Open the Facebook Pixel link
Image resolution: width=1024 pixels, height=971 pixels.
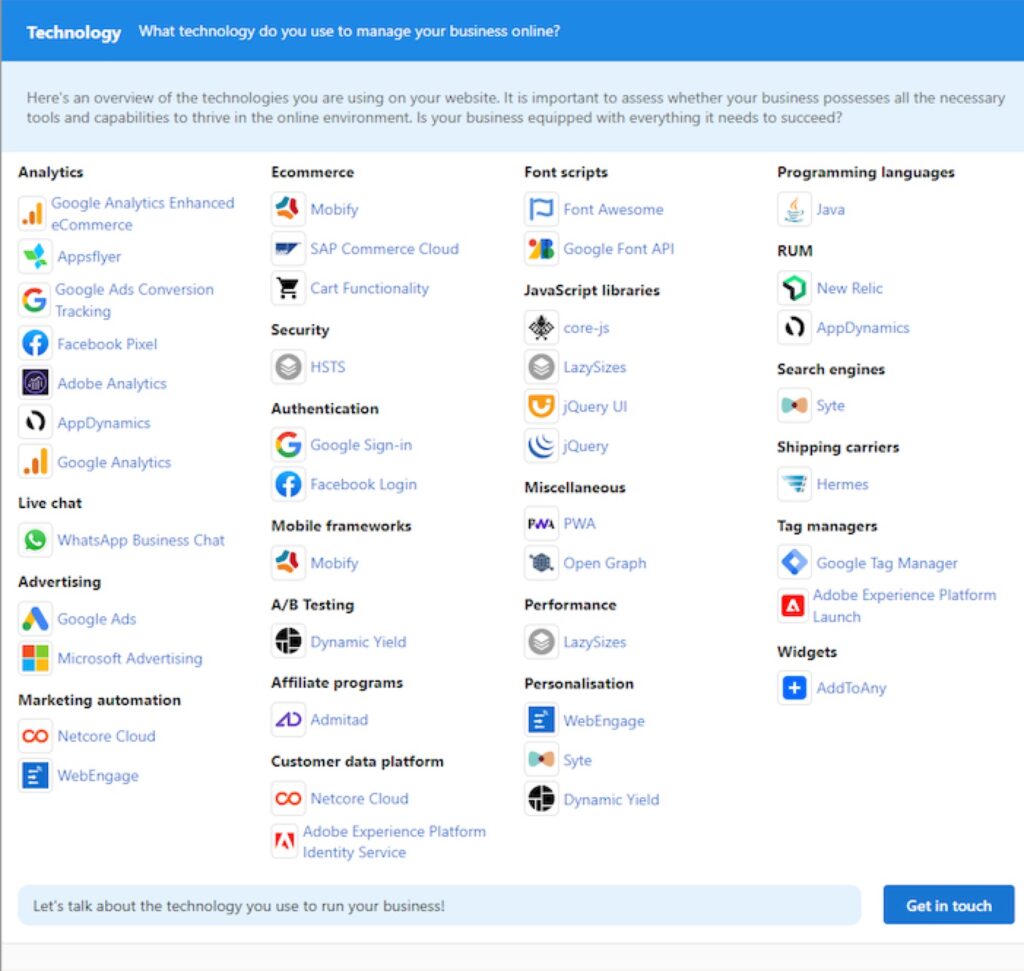click(x=107, y=344)
